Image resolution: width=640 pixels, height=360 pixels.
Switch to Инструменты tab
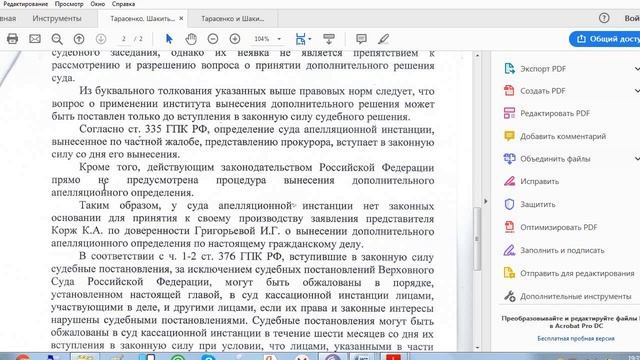tap(57, 18)
